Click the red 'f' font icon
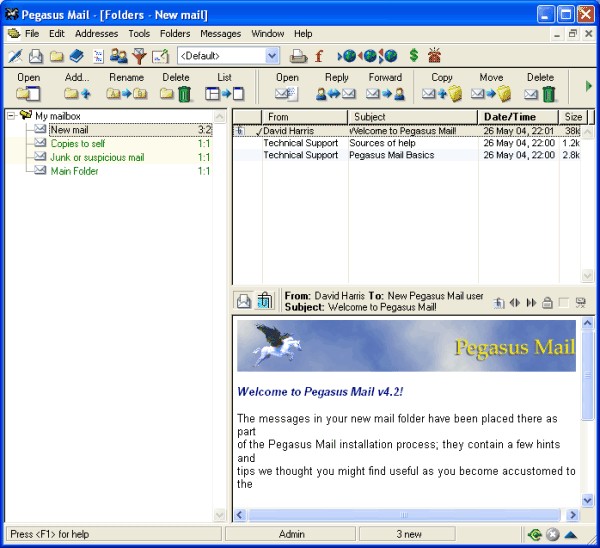Screen dimensions: 600x548 click(319, 56)
